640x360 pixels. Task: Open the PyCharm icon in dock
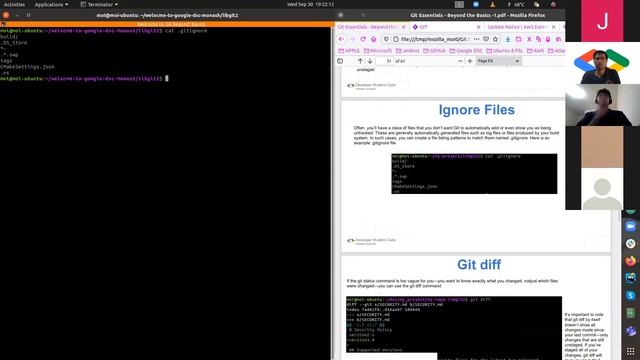631,278
